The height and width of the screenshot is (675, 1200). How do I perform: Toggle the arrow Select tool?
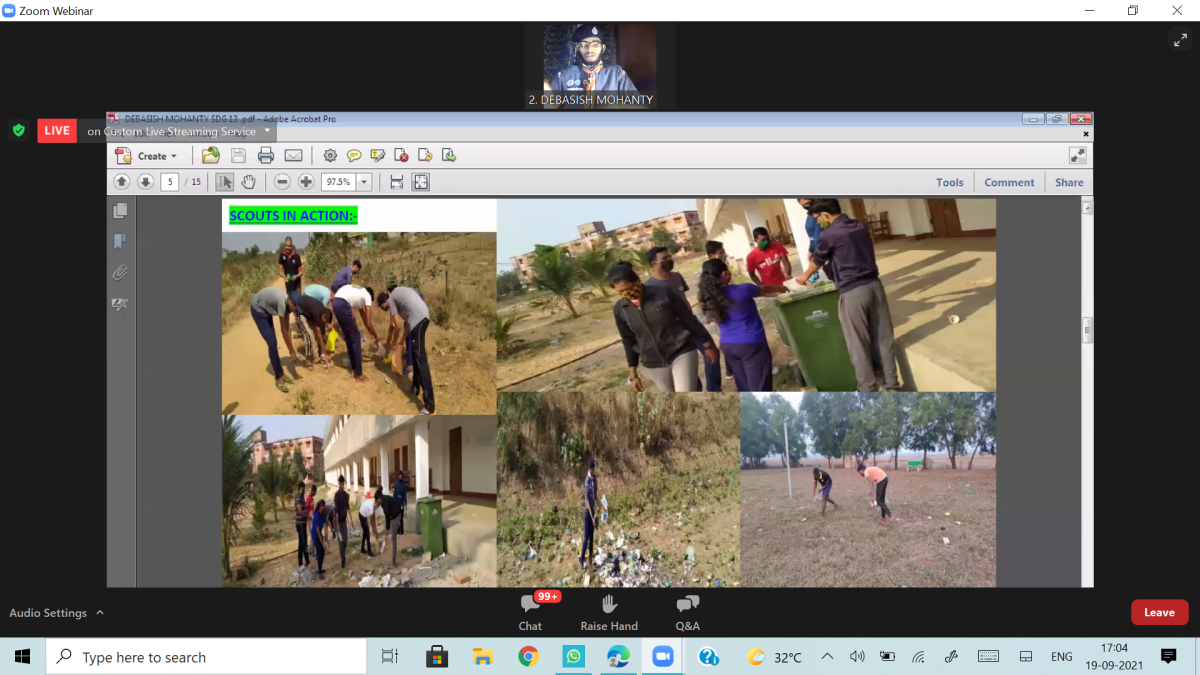pos(224,182)
